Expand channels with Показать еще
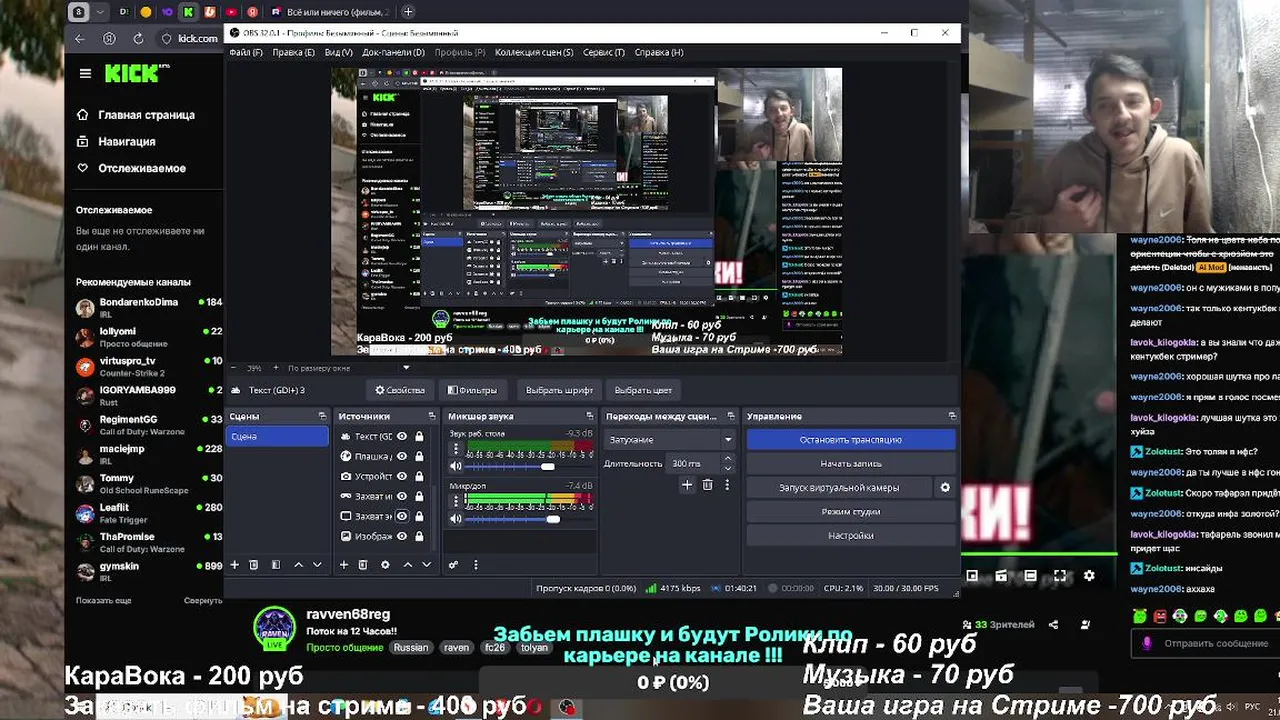Screen dimensions: 1280x720 pos(103,600)
